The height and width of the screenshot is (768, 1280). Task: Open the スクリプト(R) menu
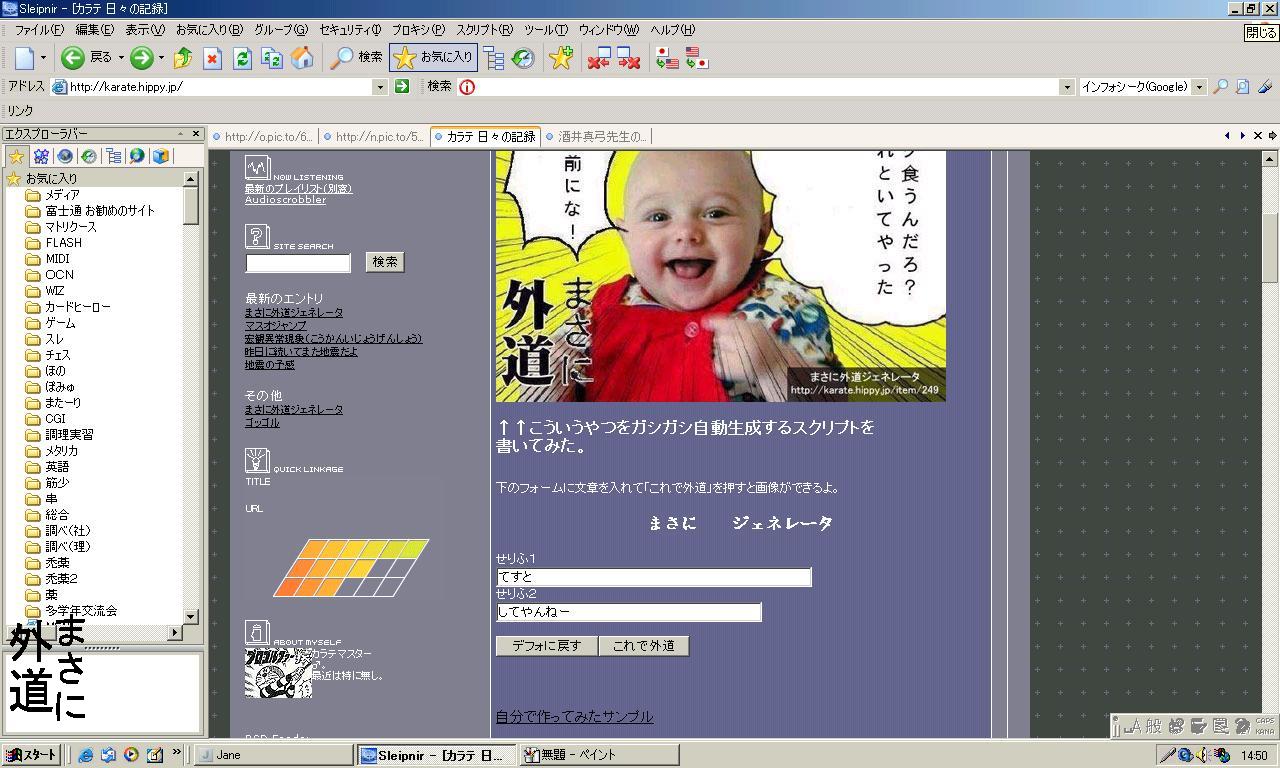pos(485,30)
